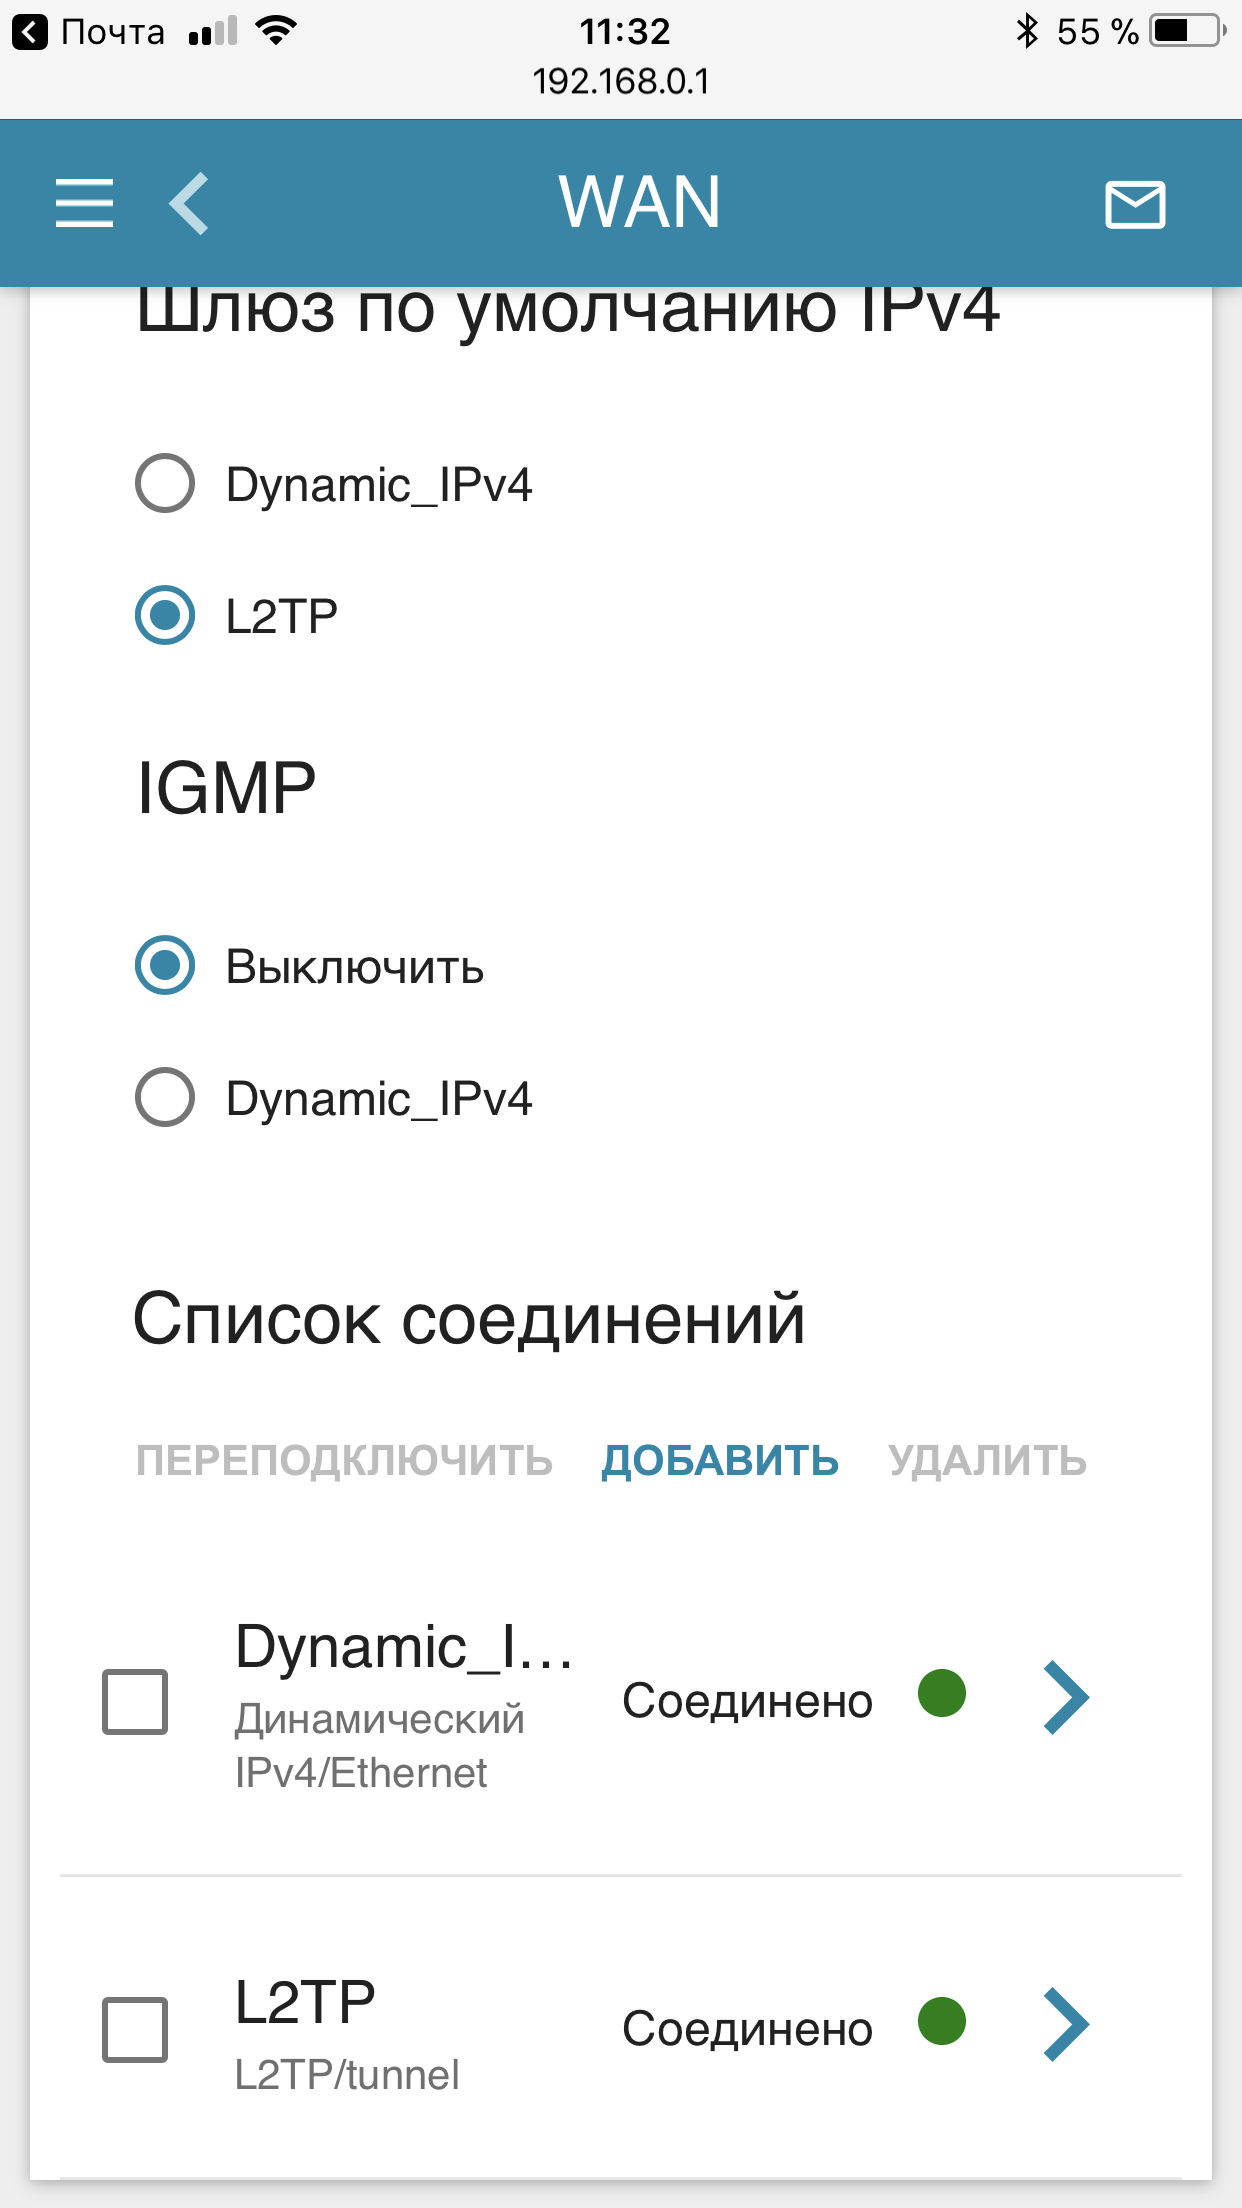1242x2208 pixels.
Task: Tap the battery icon in status bar
Action: click(x=1186, y=31)
